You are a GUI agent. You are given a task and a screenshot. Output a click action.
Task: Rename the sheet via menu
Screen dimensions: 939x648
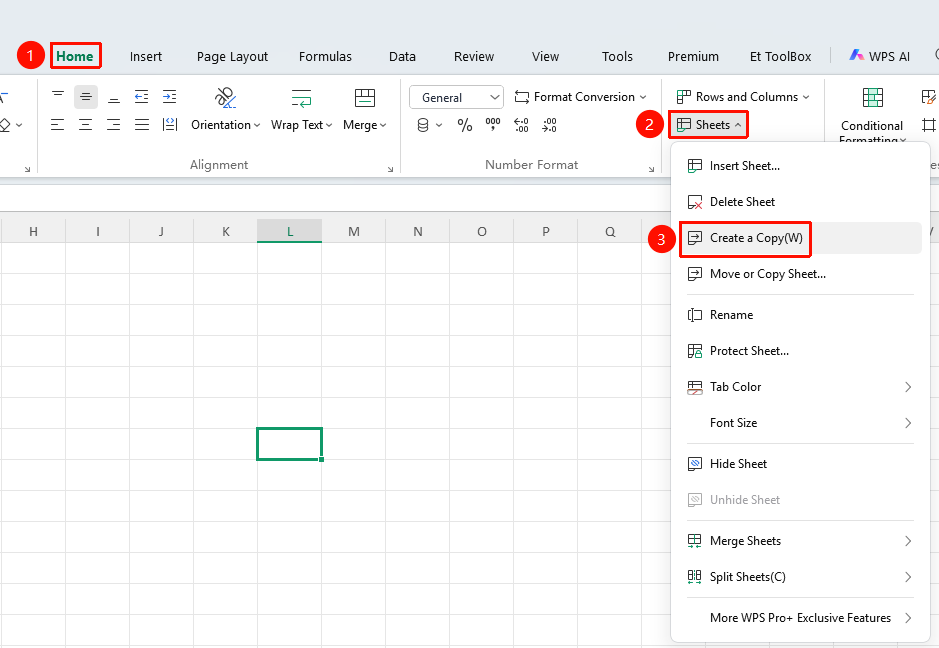[799, 315]
